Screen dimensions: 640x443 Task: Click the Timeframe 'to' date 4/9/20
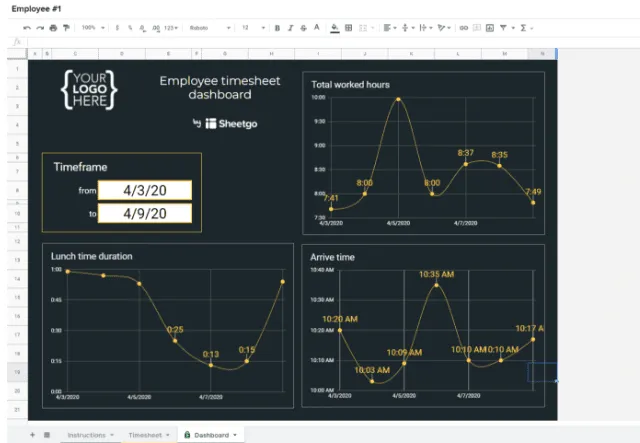click(x=145, y=213)
